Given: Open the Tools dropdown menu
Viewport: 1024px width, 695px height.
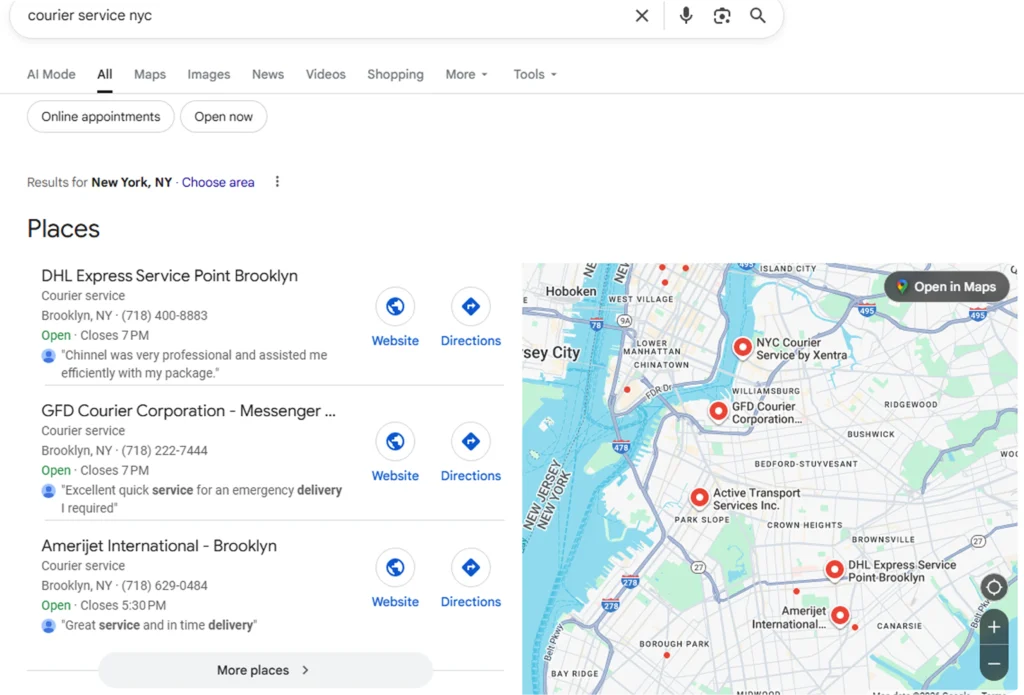Looking at the screenshot, I should [534, 74].
